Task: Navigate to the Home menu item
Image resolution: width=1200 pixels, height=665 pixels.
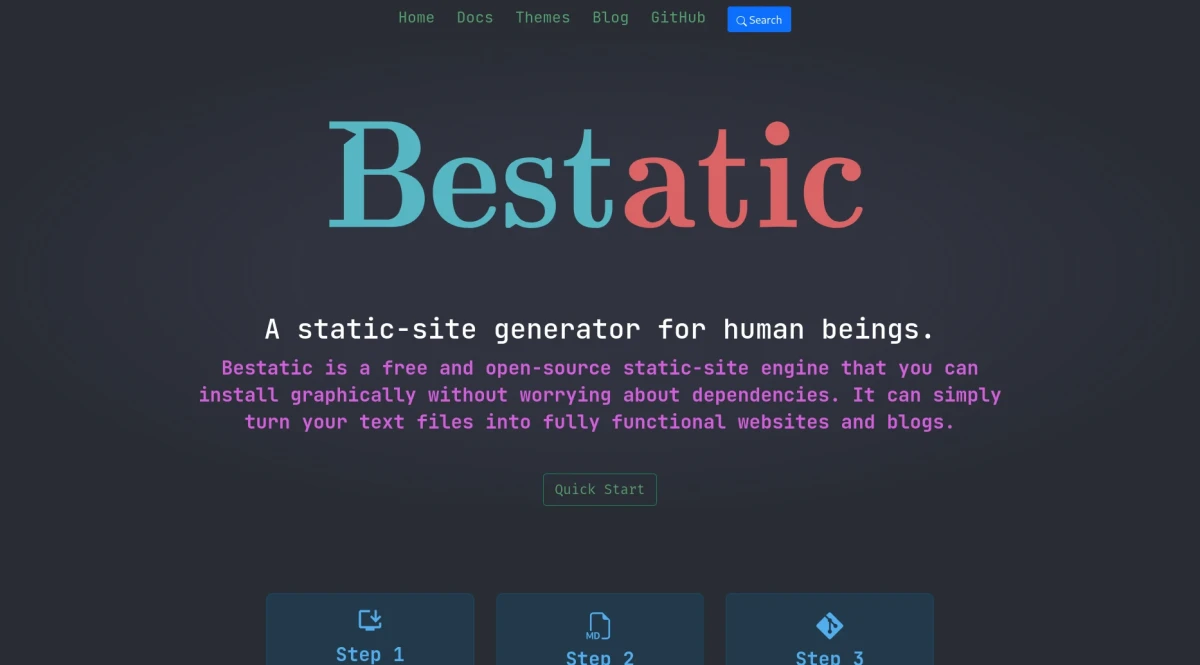Action: tap(416, 17)
